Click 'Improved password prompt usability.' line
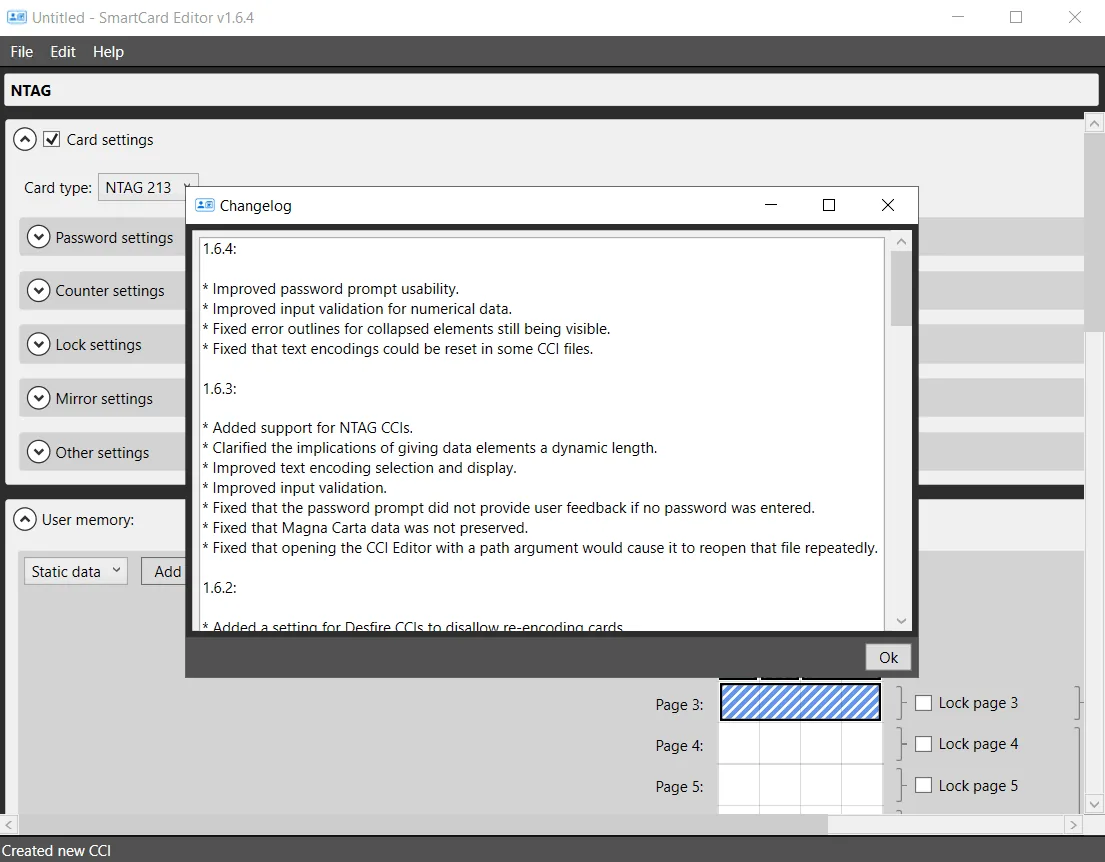Screen dimensions: 1105x862 331,289
